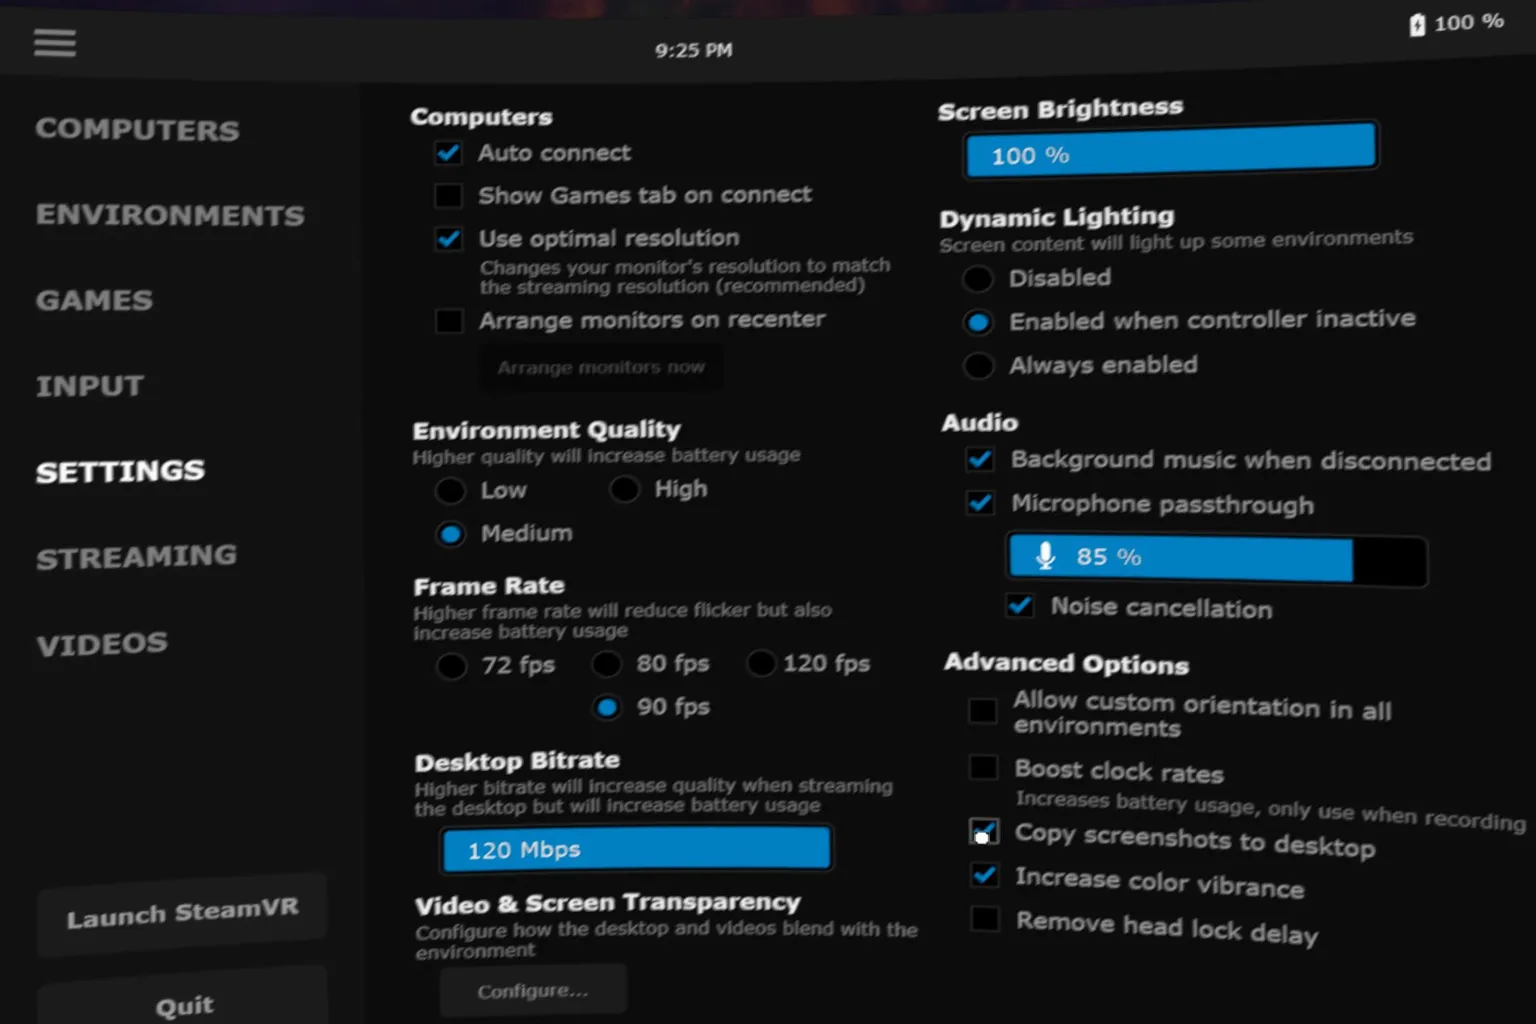Open the Streaming tab

(x=136, y=557)
